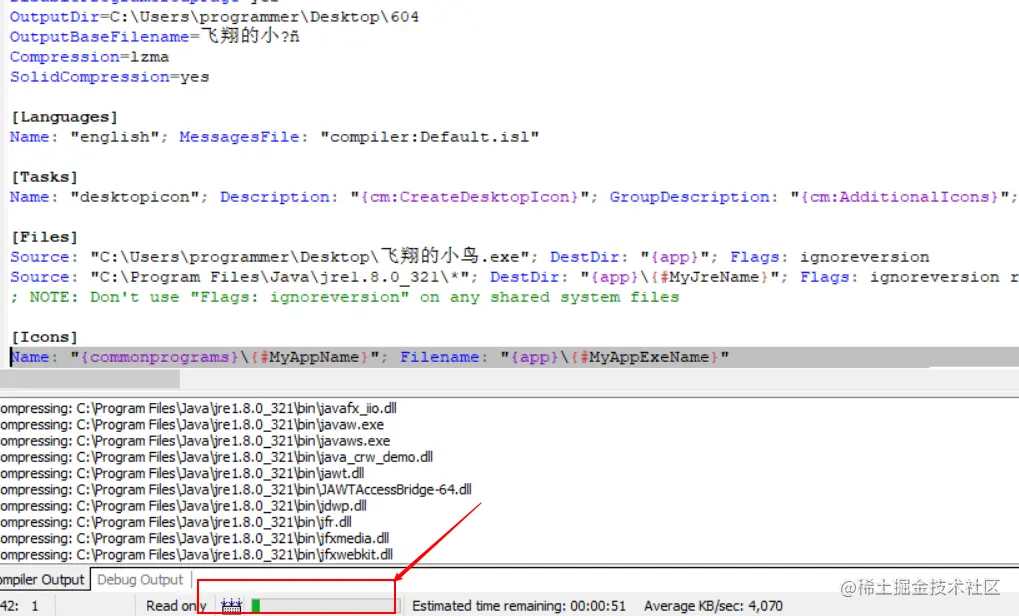Click the editor horizontal scrollbar thumb

[90, 378]
